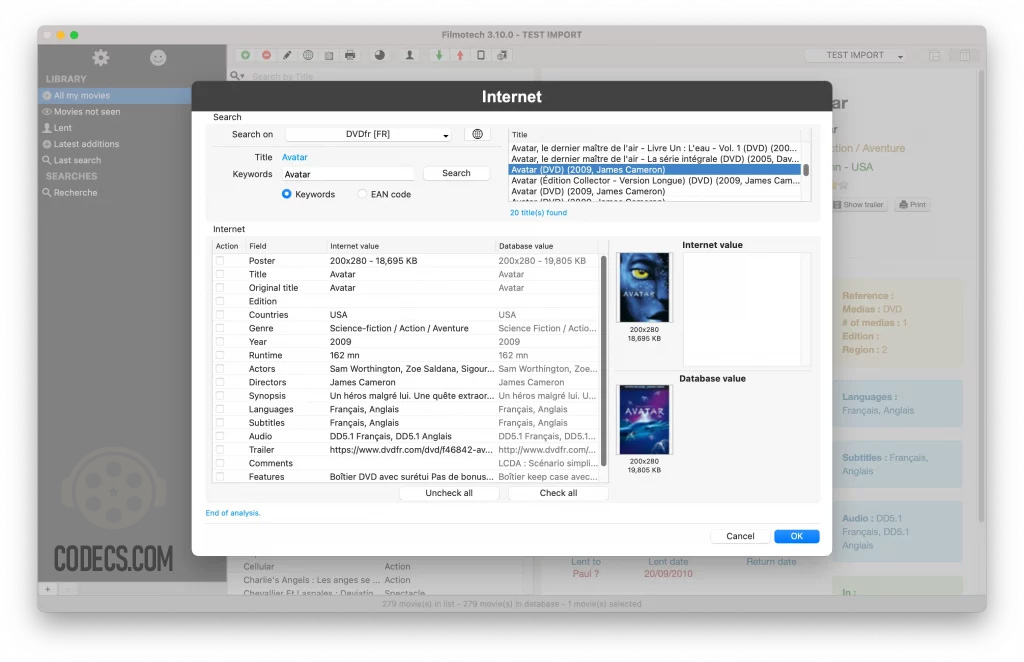Click the person lending icon in toolbar
This screenshot has height=662, width=1024.
coord(409,55)
